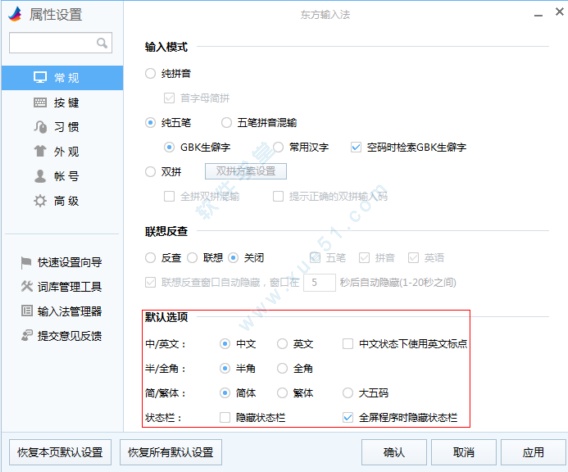Toggle 提示正确的双拼输入码 checkbox
Screen dimensions: 568x472
tap(278, 196)
